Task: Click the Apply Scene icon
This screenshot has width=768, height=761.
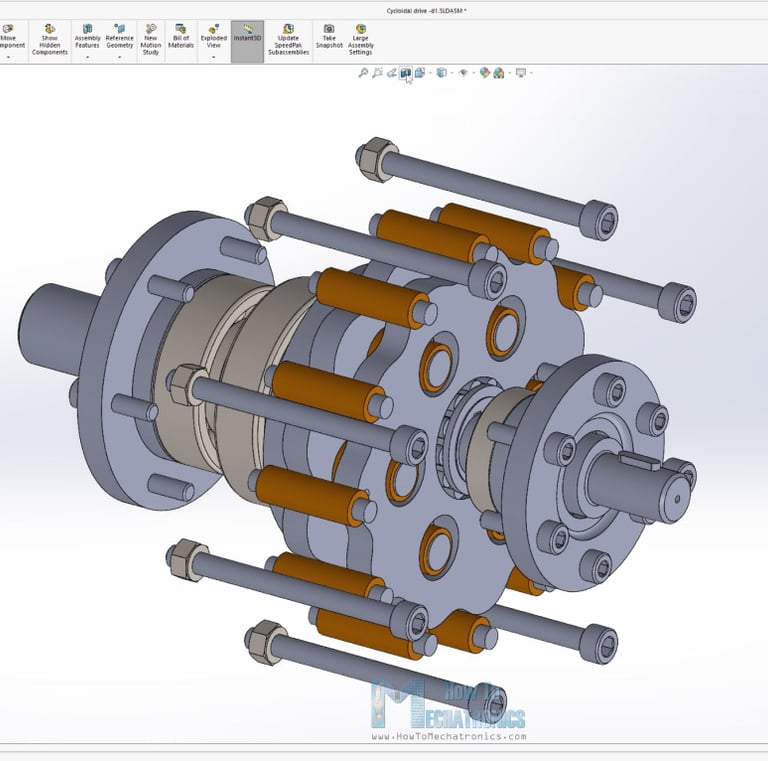Action: (x=499, y=73)
